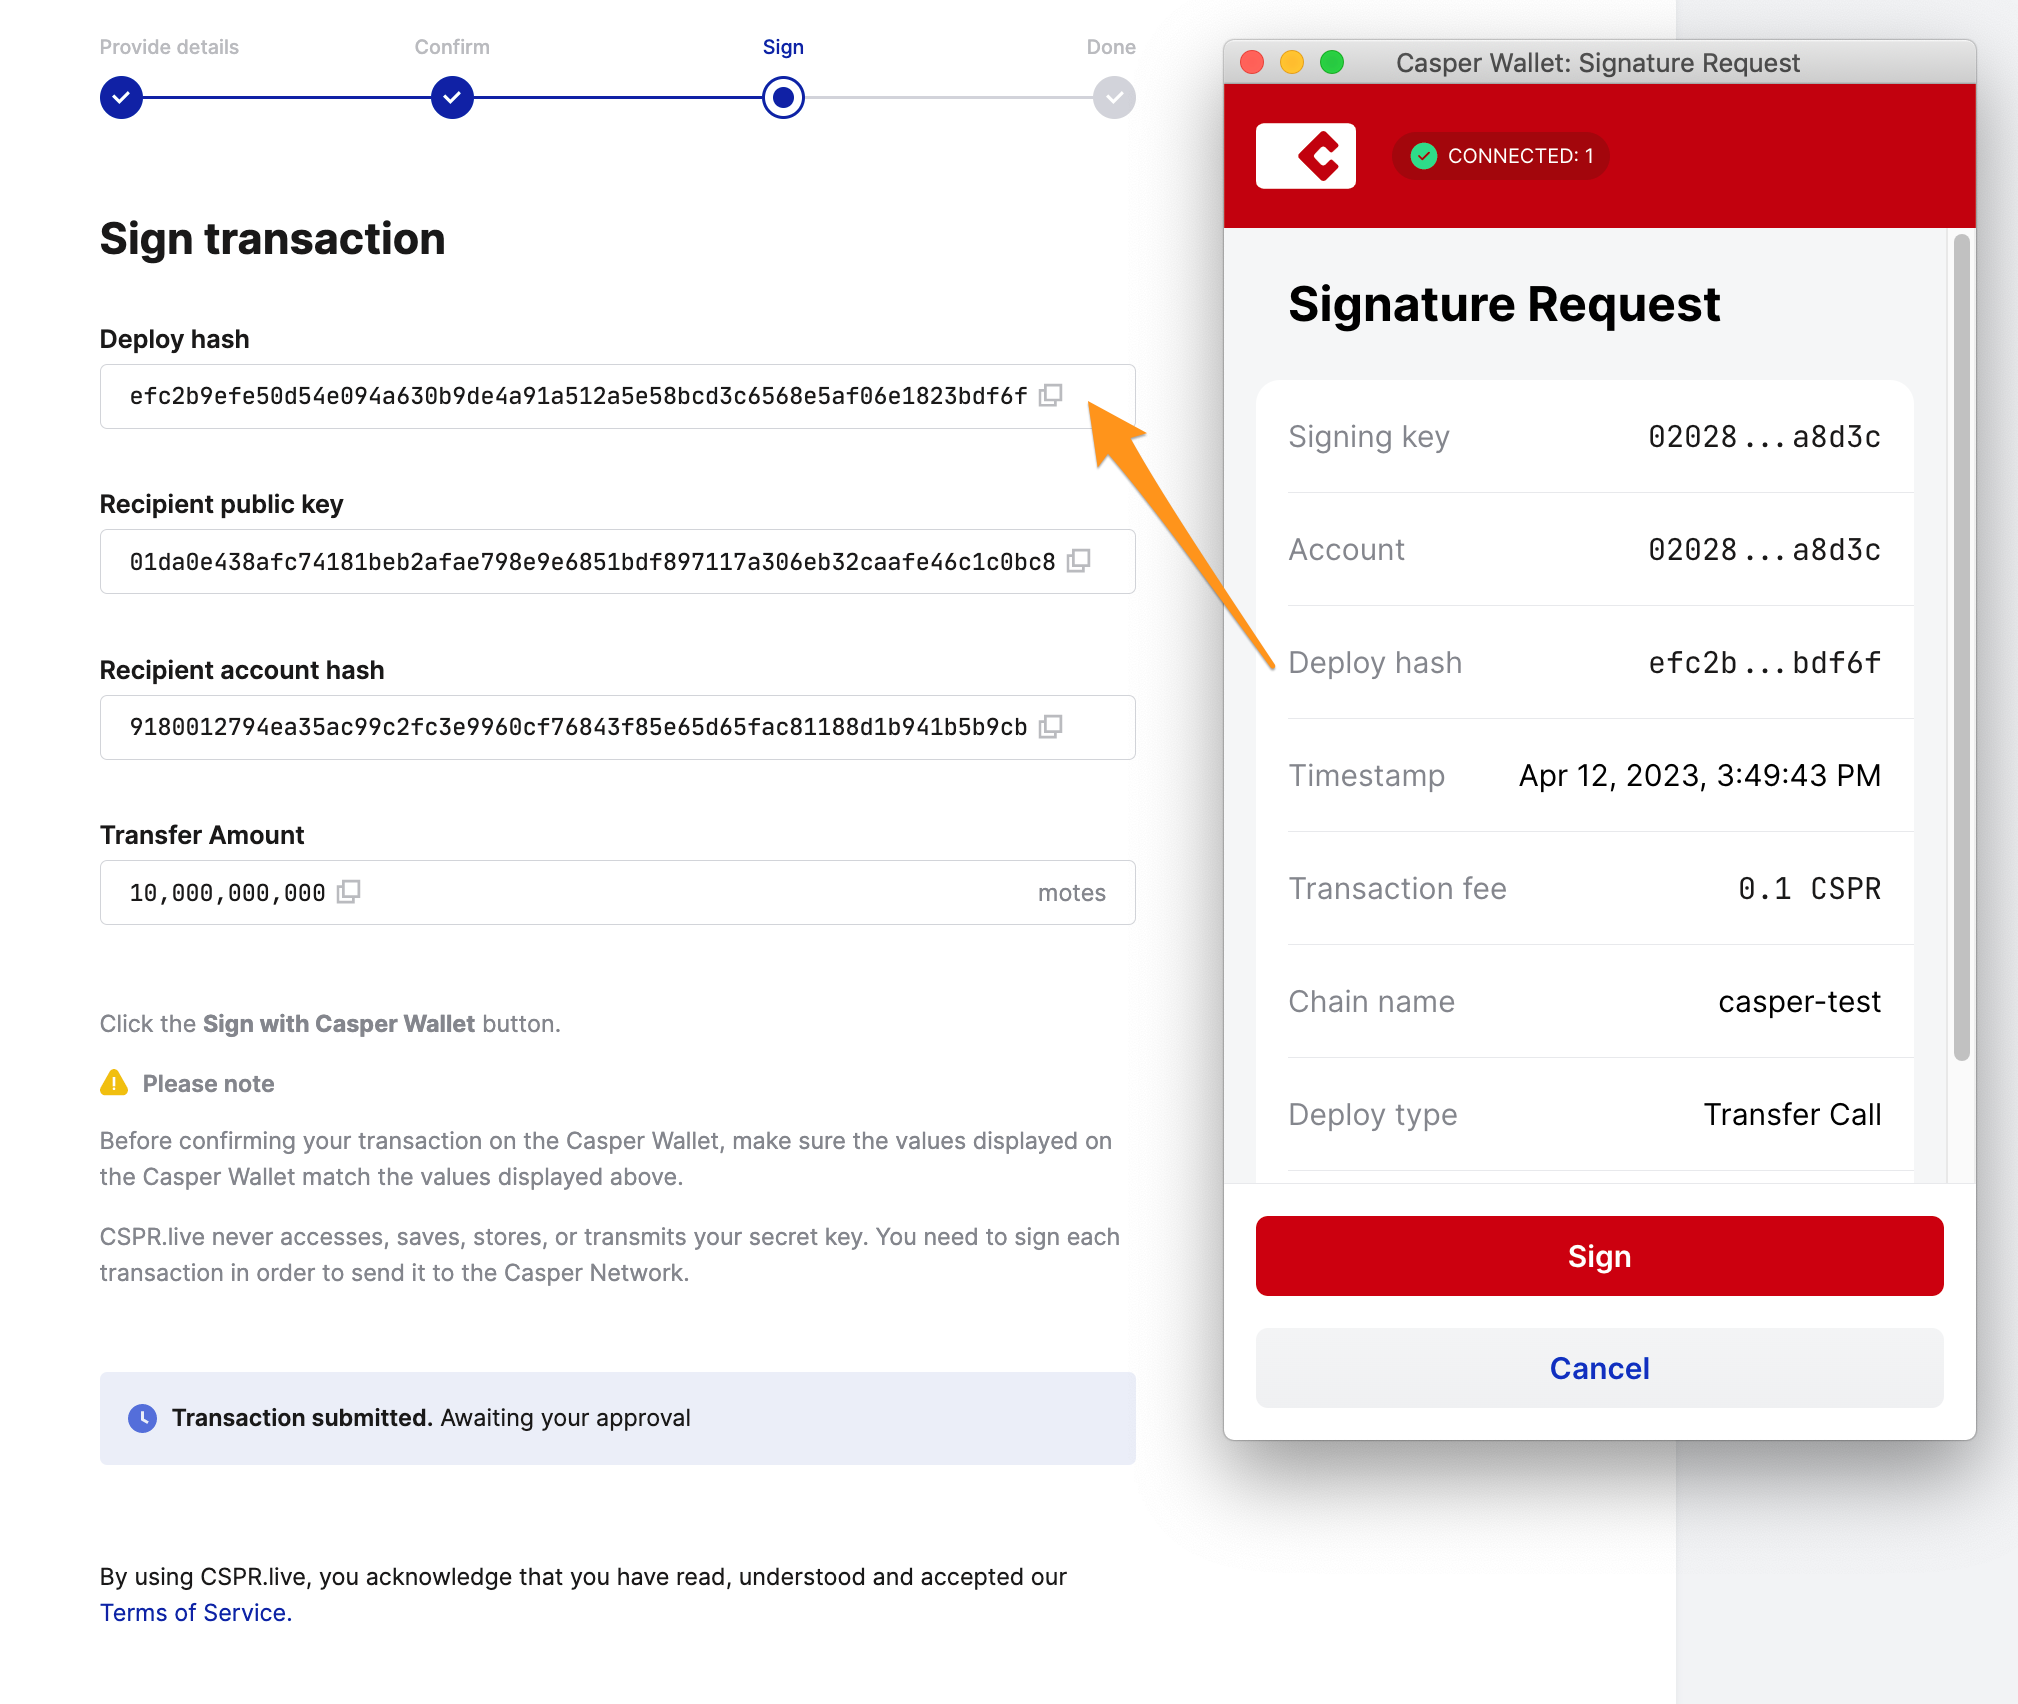Click the Casper Wallet logo
The image size is (2018, 1704).
pyautogui.click(x=1305, y=155)
